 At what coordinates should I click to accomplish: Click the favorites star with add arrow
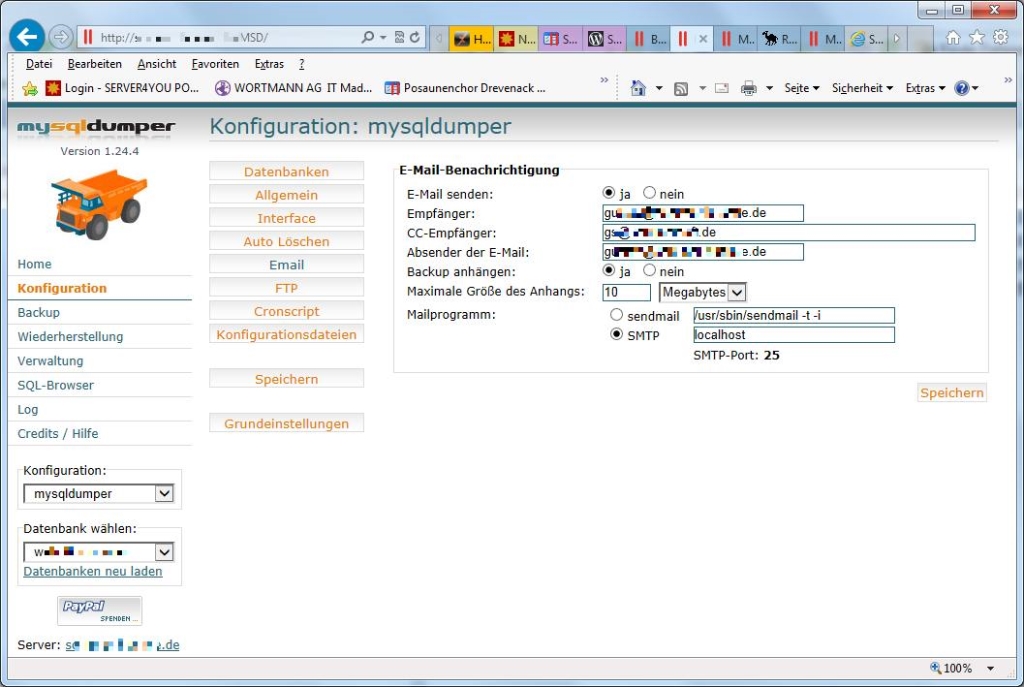click(x=30, y=88)
